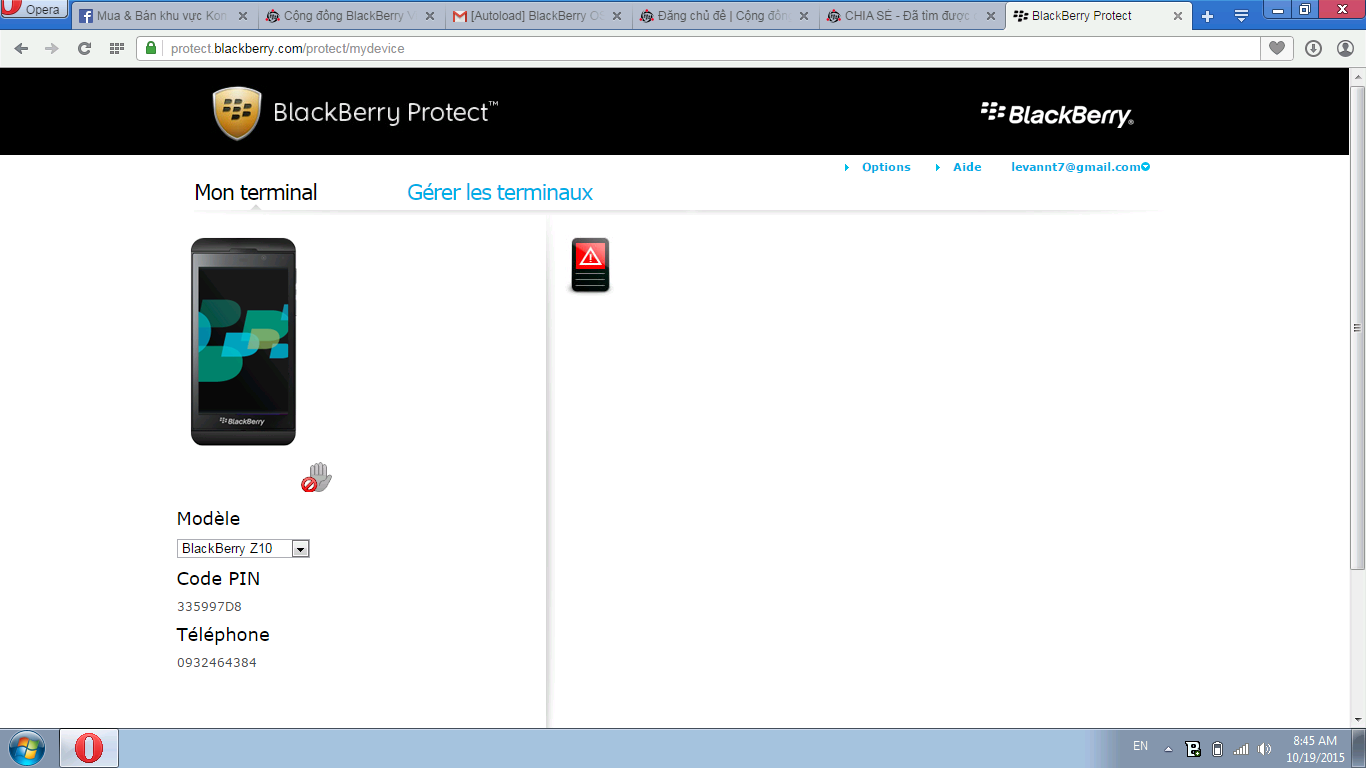1366x768 pixels.
Task: Open the Speed Dial grid icon
Action: [x=116, y=48]
